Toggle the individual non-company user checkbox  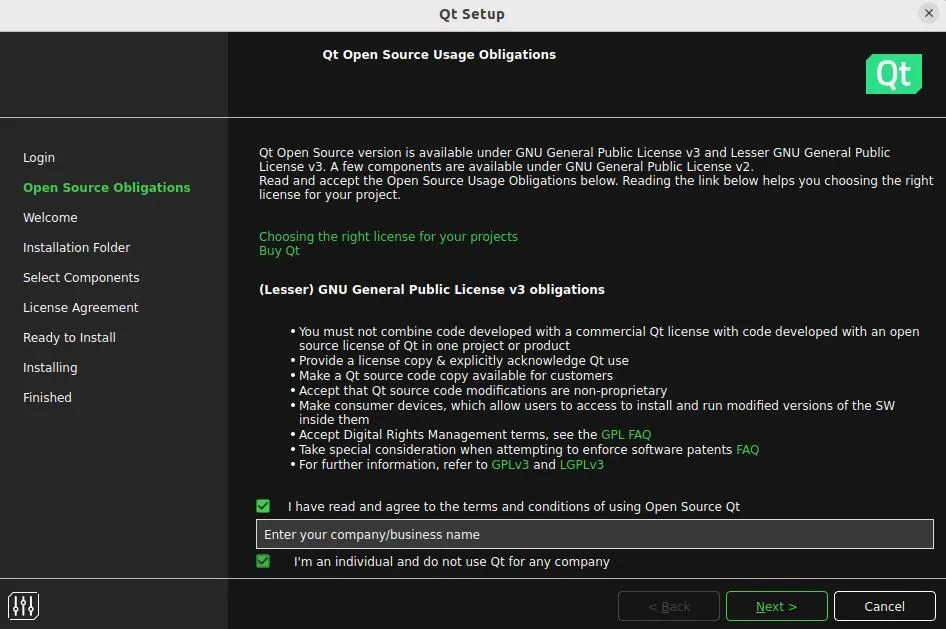click(263, 561)
